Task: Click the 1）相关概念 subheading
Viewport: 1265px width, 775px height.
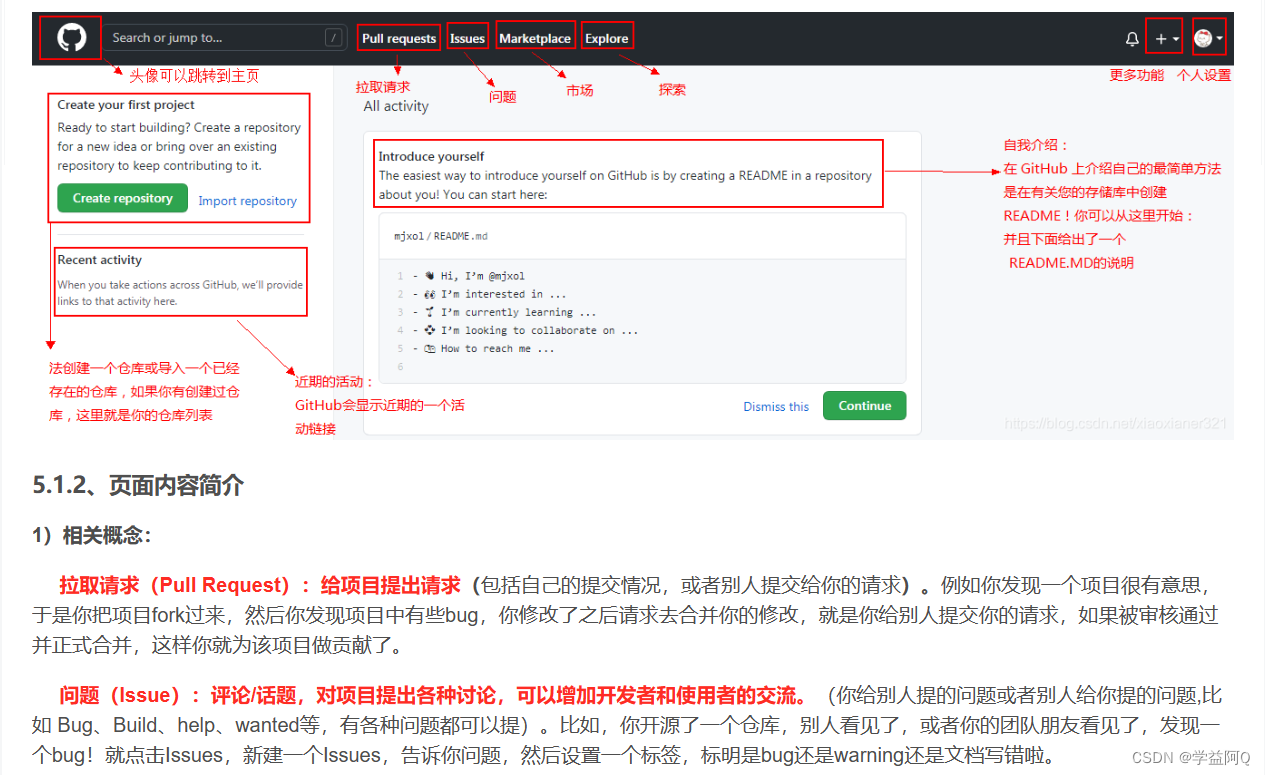Action: coord(92,536)
